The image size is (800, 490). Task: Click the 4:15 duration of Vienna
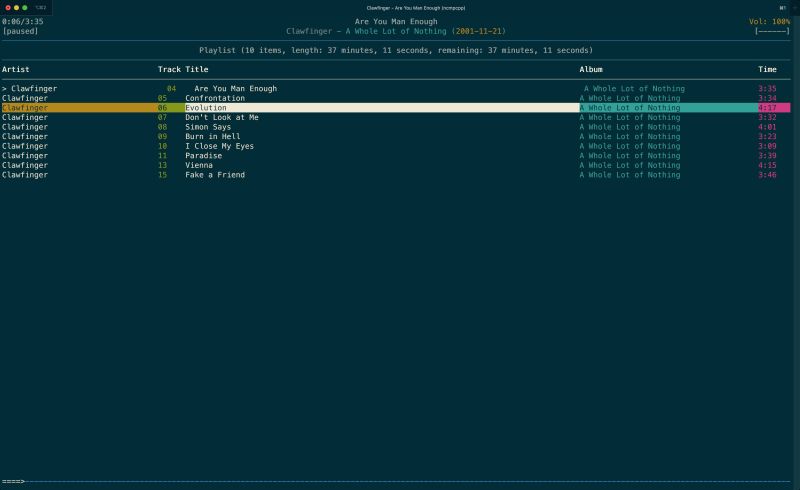(x=767, y=165)
